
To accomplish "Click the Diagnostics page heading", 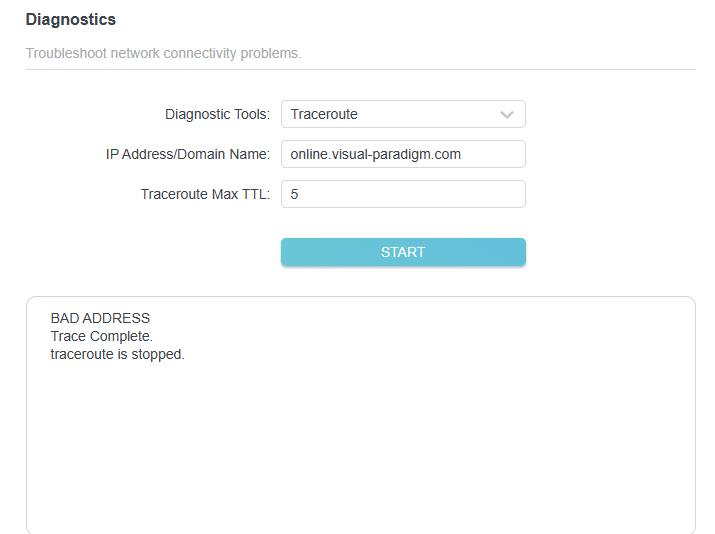I will (70, 20).
